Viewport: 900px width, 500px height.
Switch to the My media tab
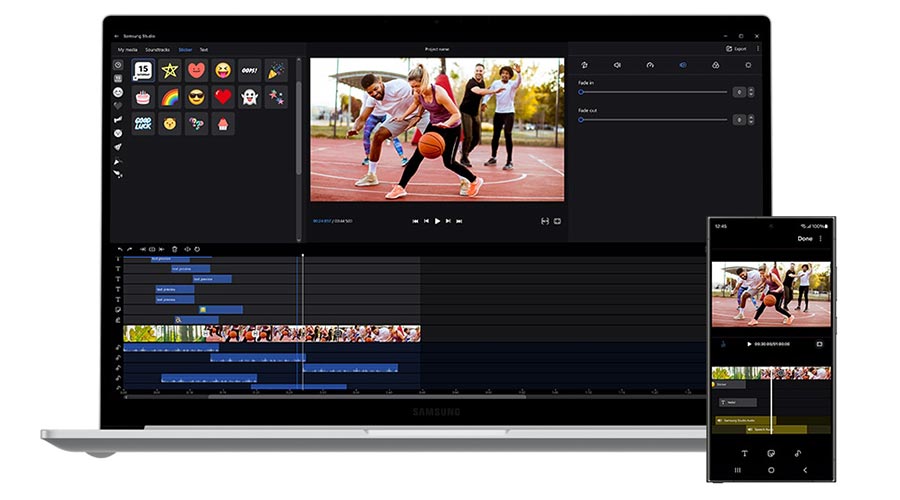[x=127, y=50]
